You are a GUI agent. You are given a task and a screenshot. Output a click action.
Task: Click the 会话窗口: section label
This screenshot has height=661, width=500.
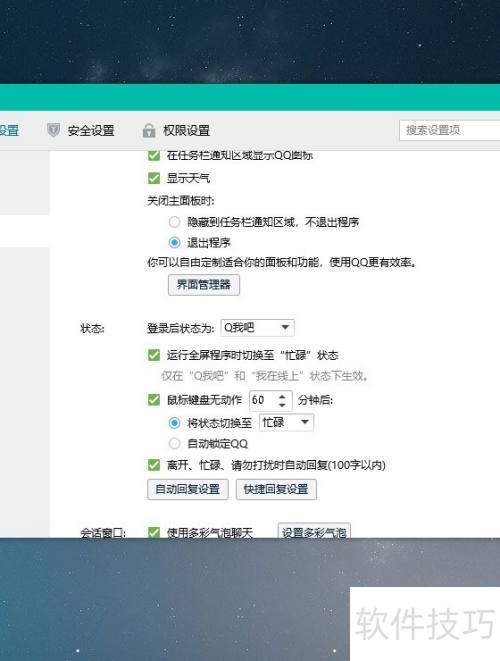pos(103,533)
